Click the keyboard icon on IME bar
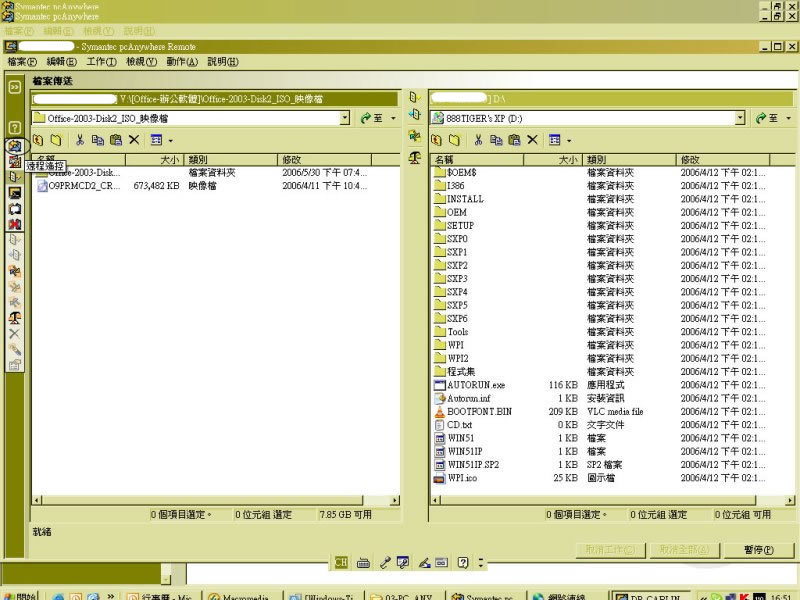The width and height of the screenshot is (800, 600). (x=363, y=563)
